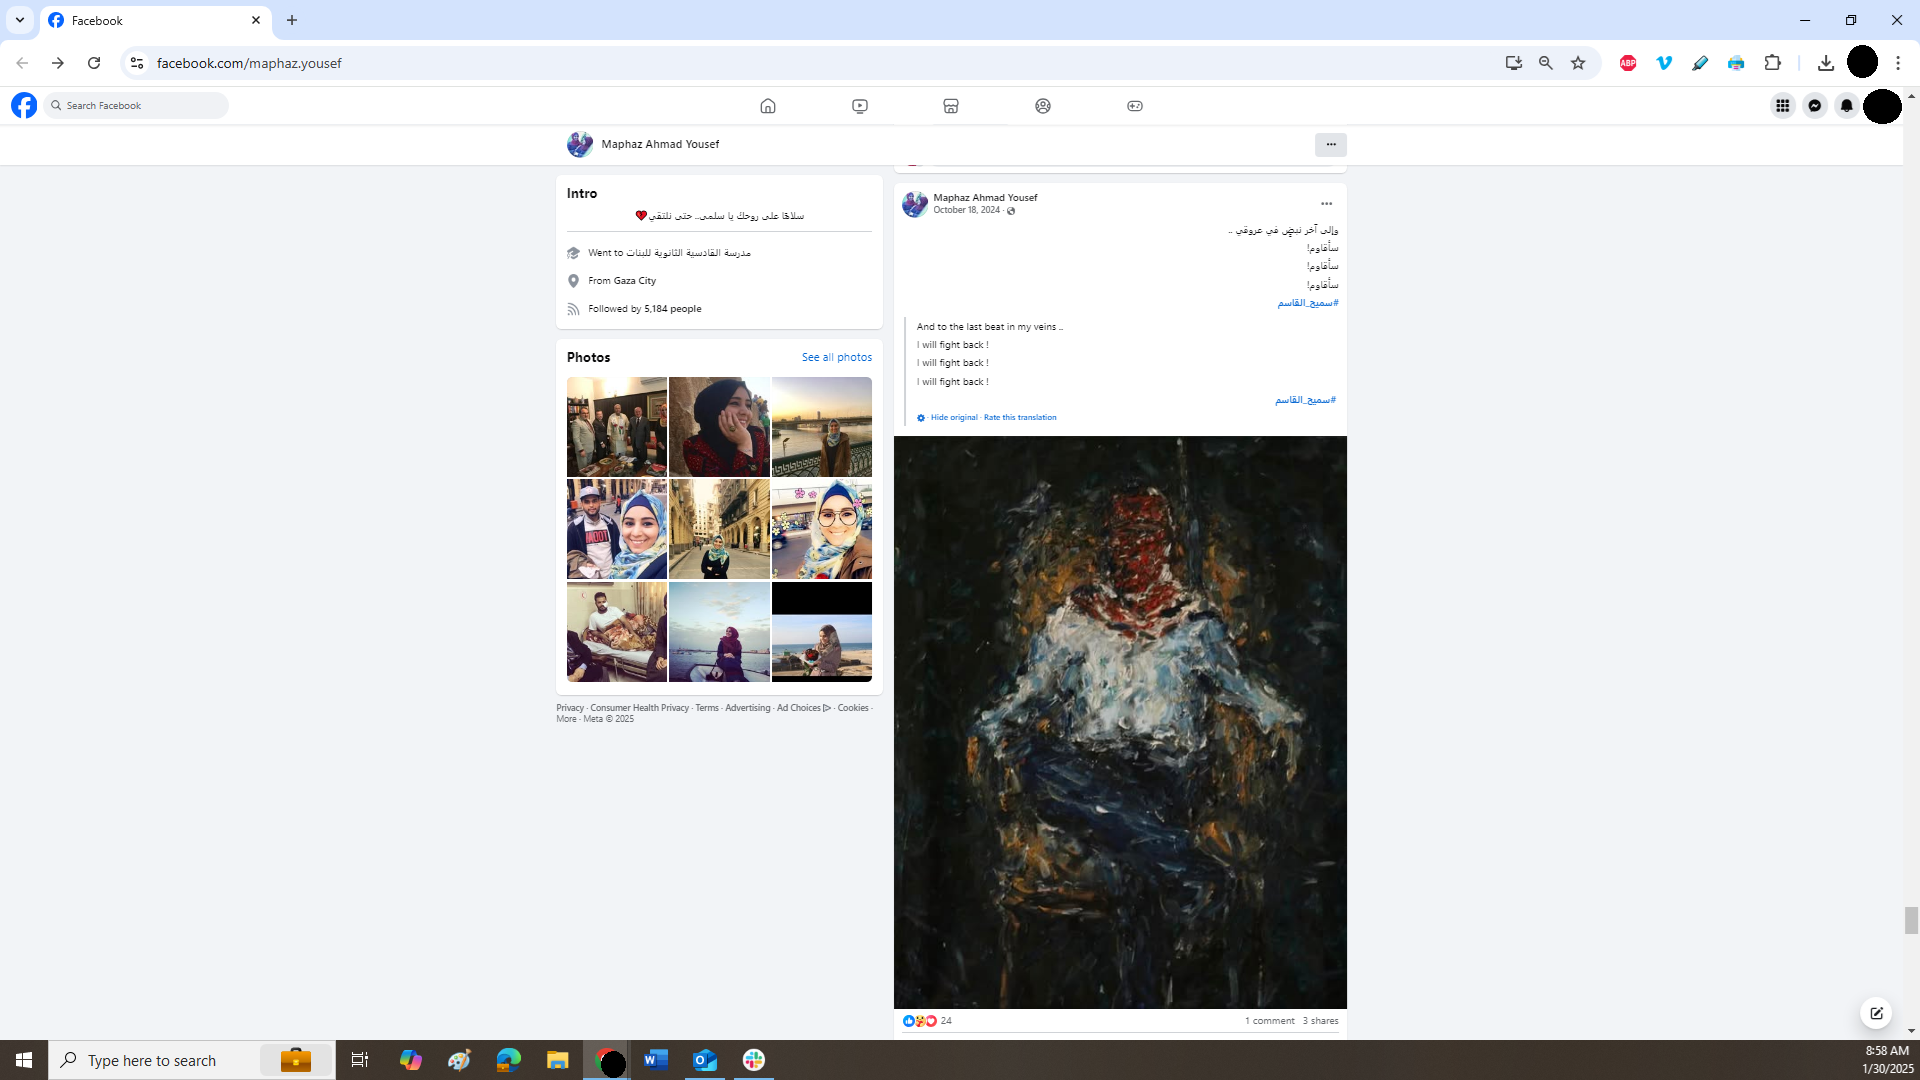Click Rate this translation link

click(x=1020, y=418)
